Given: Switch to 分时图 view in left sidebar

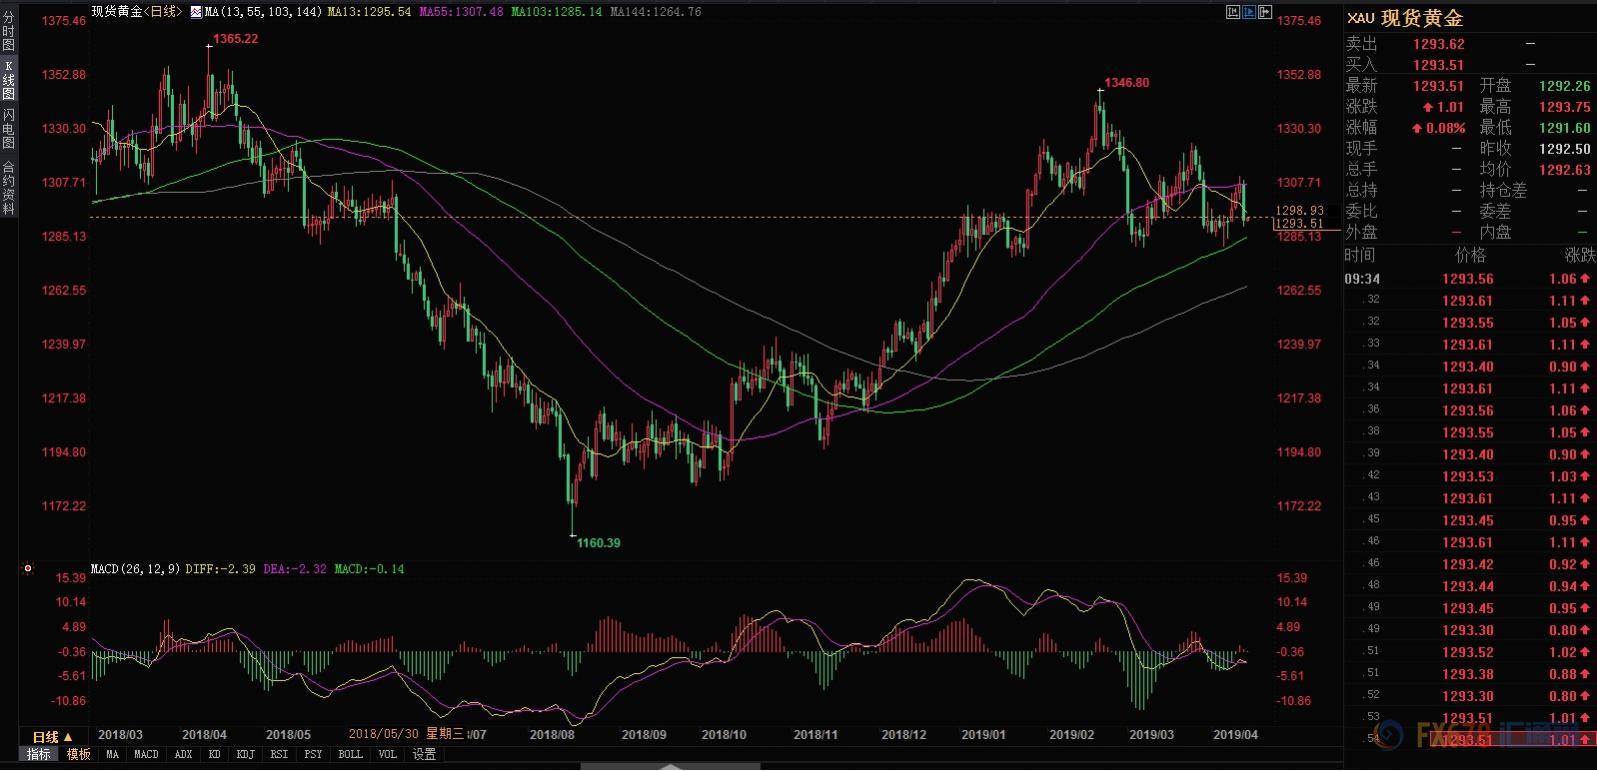Looking at the screenshot, I should [9, 31].
